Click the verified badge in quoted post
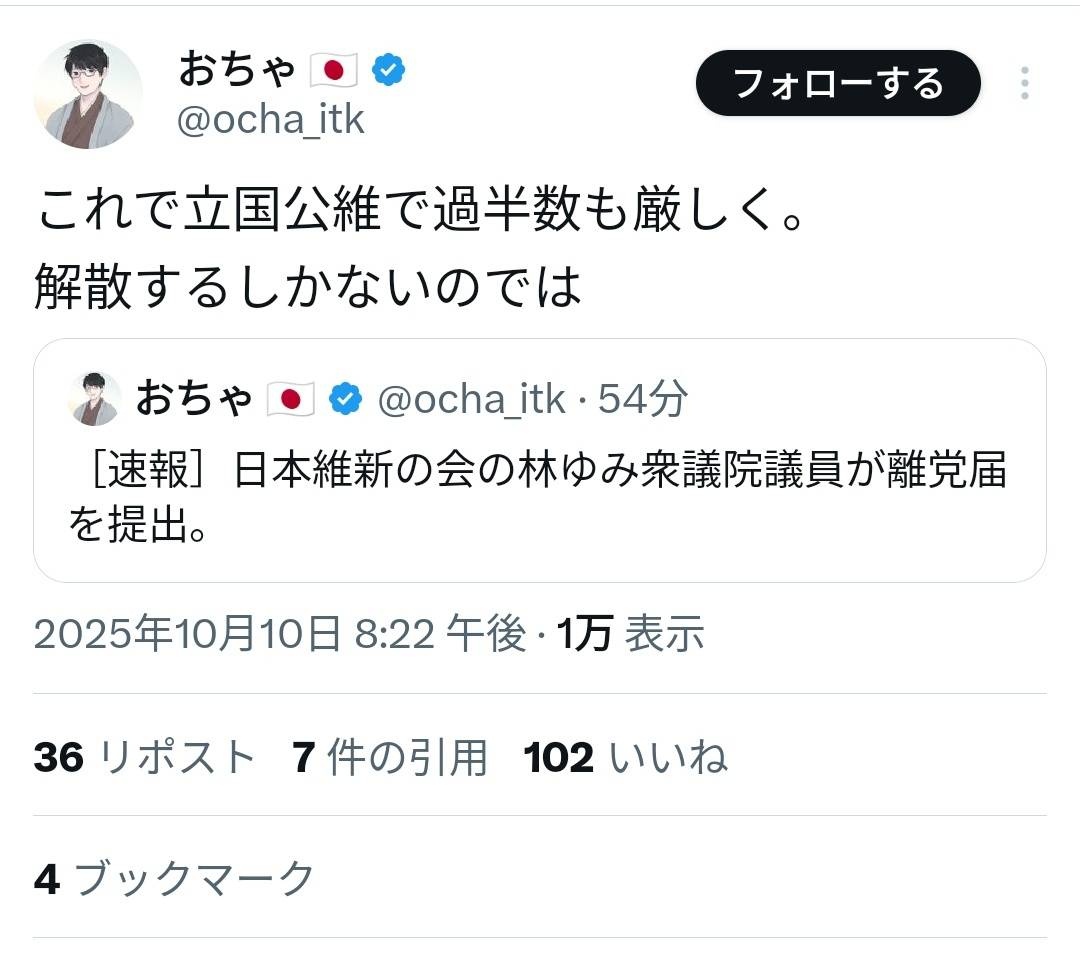1080x953 pixels. pos(346,398)
